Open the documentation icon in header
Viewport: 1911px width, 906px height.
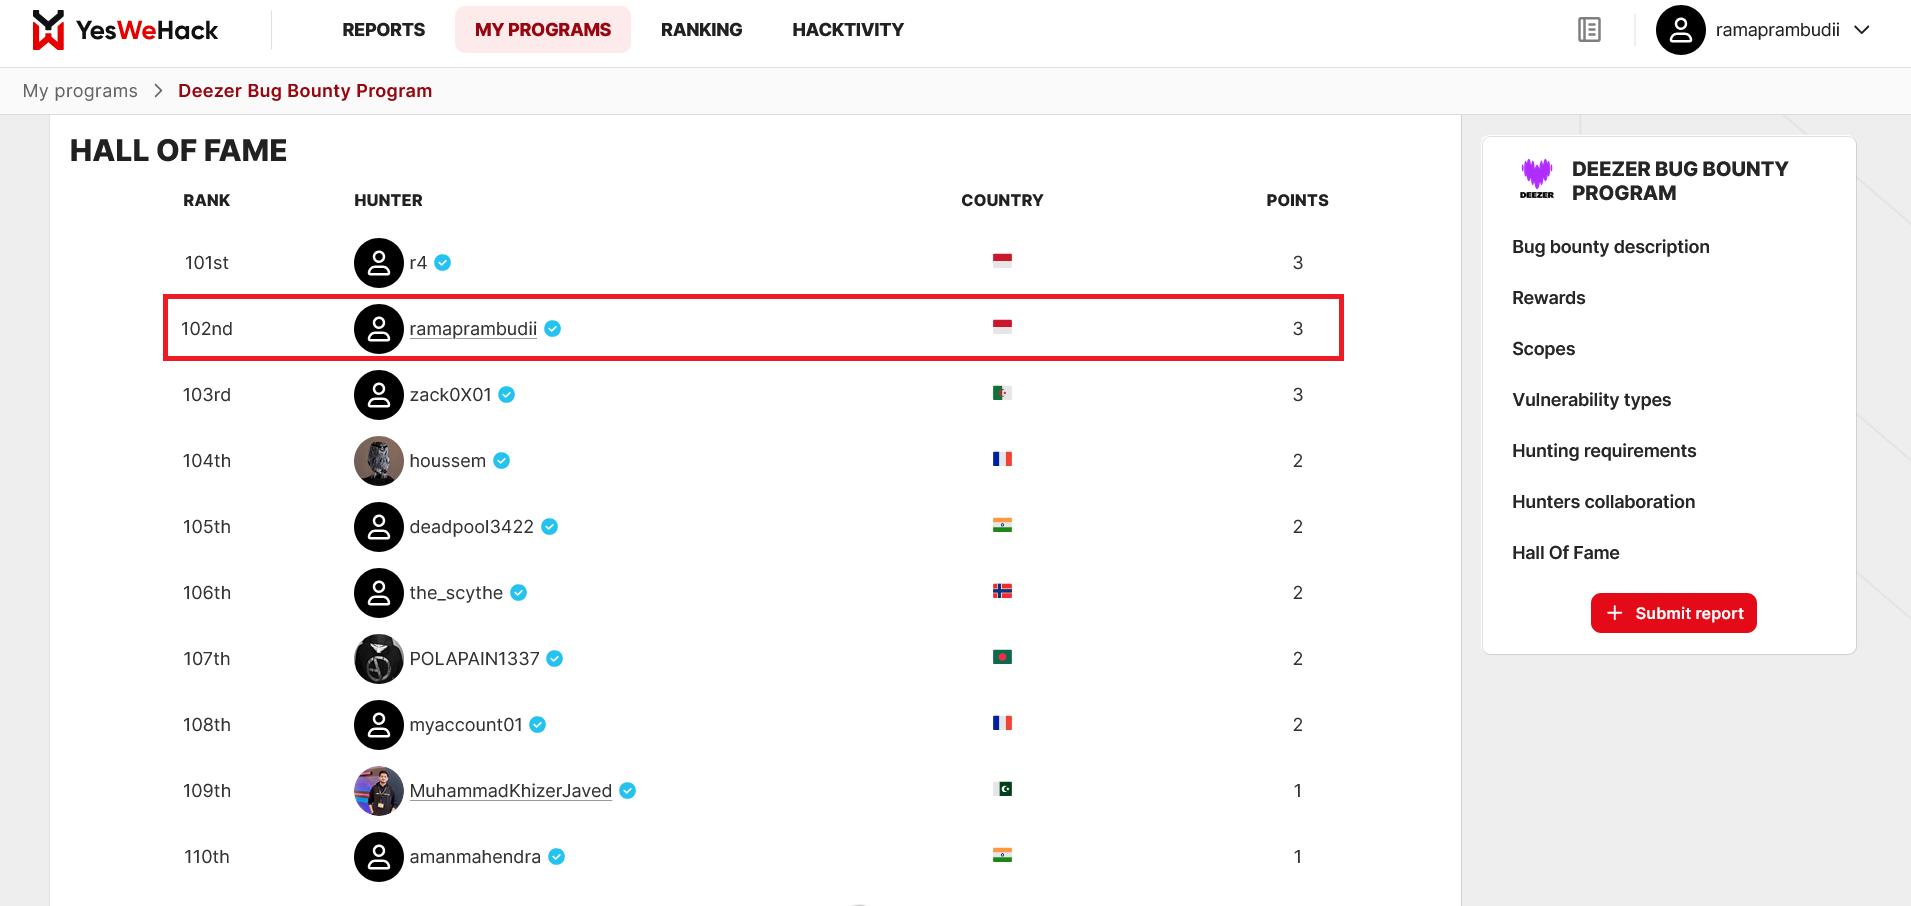click(1589, 30)
